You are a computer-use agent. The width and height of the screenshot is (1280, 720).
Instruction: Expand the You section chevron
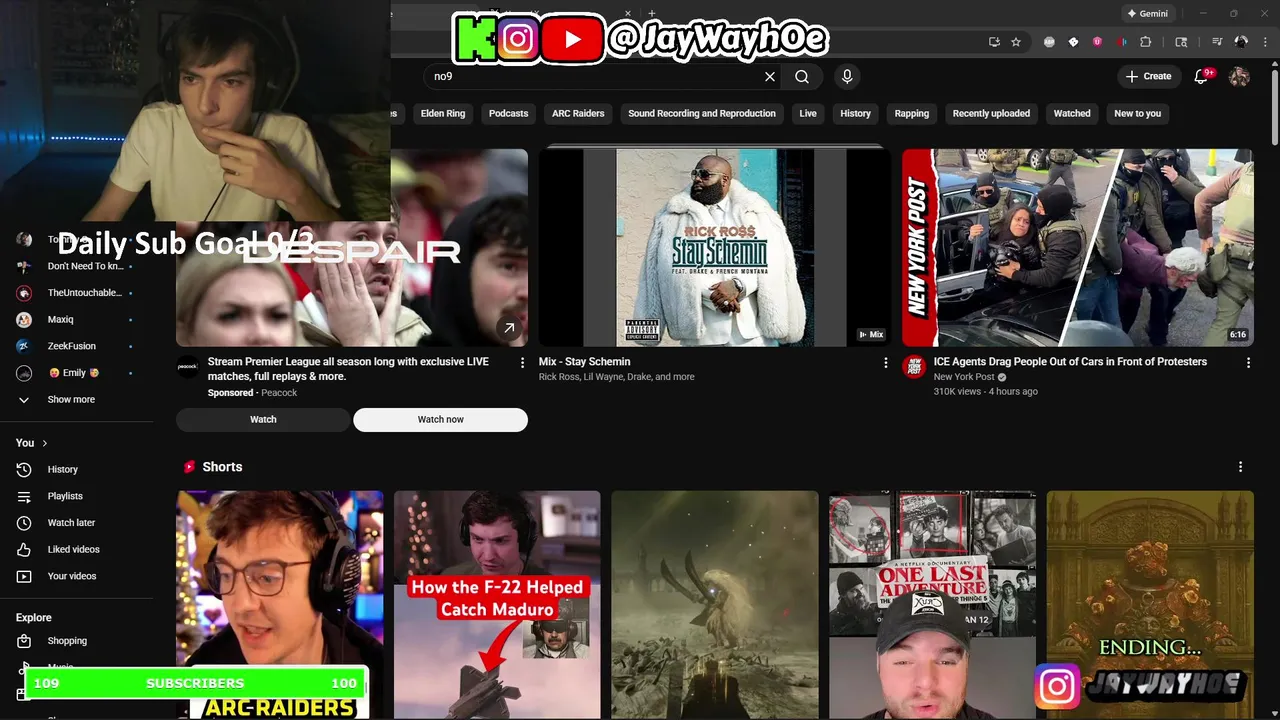44,443
